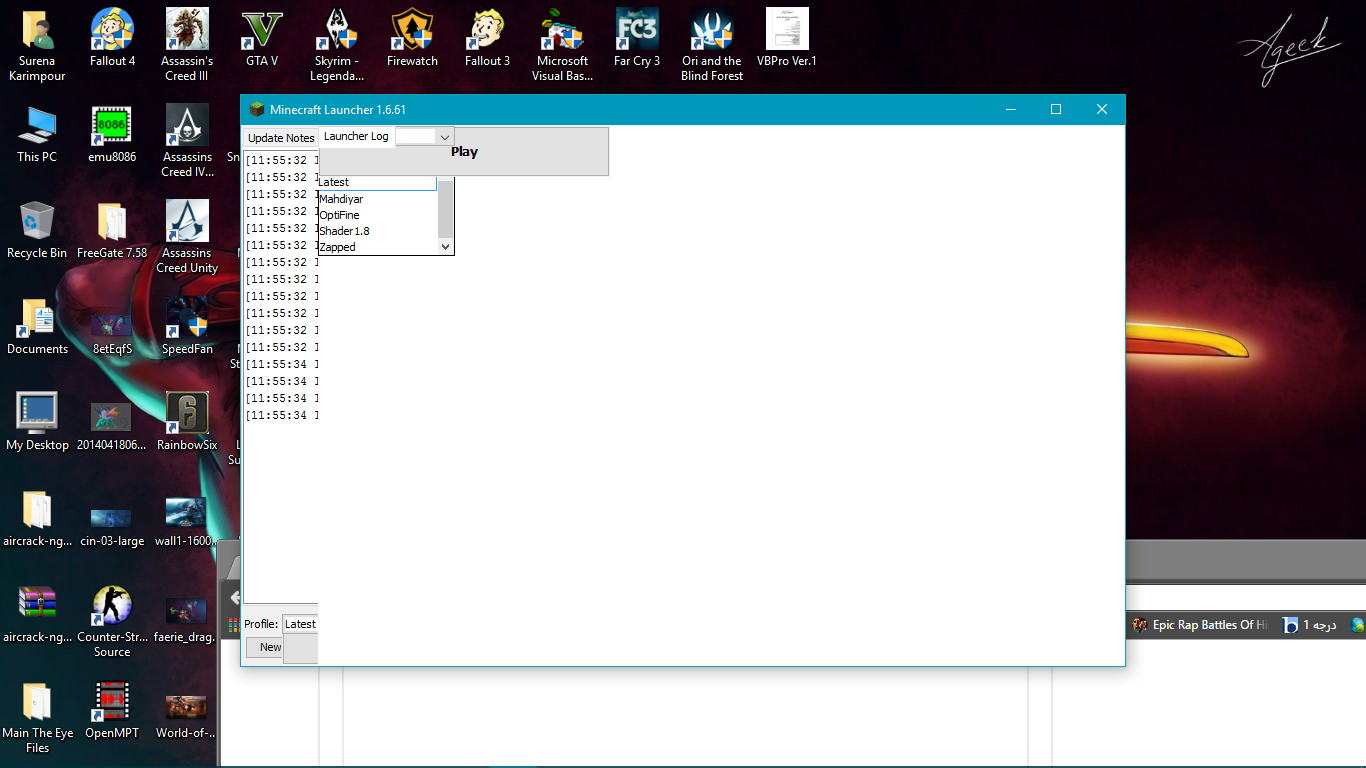The height and width of the screenshot is (768, 1366).
Task: Pick the Zapped profile in dropdown
Action: point(338,247)
